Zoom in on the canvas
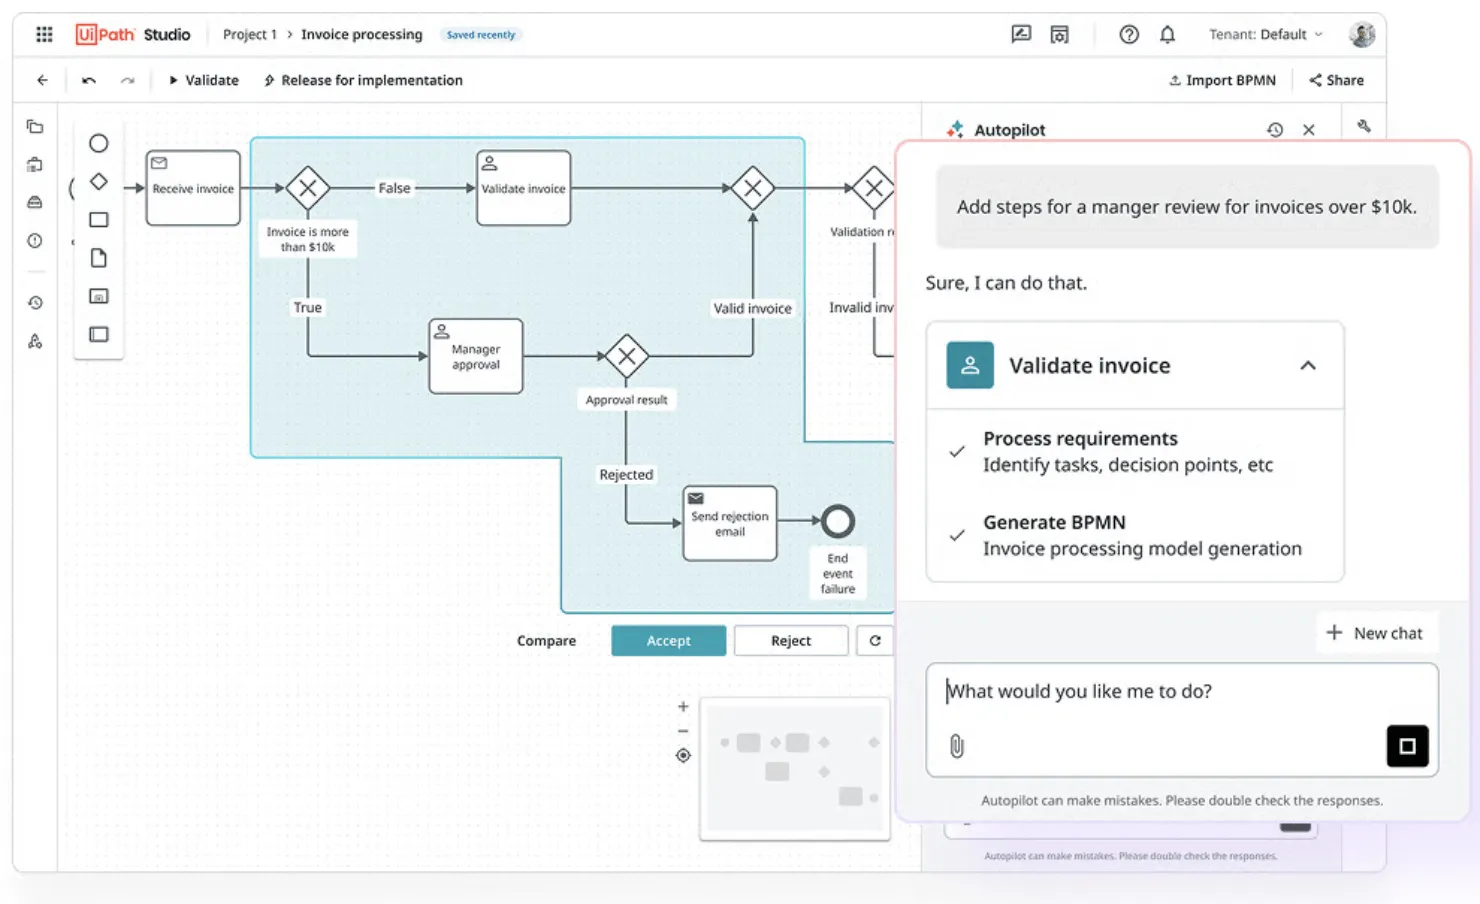The image size is (1480, 904). pyautogui.click(x=683, y=706)
